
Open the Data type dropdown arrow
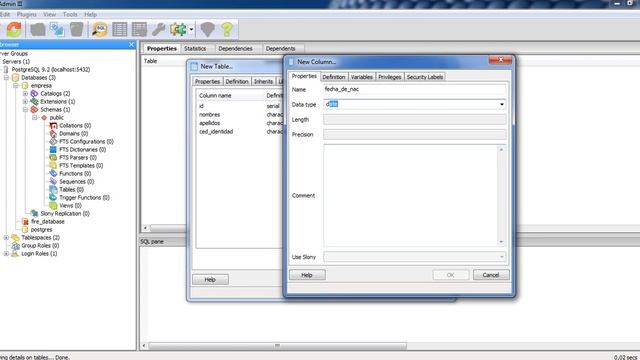502,104
